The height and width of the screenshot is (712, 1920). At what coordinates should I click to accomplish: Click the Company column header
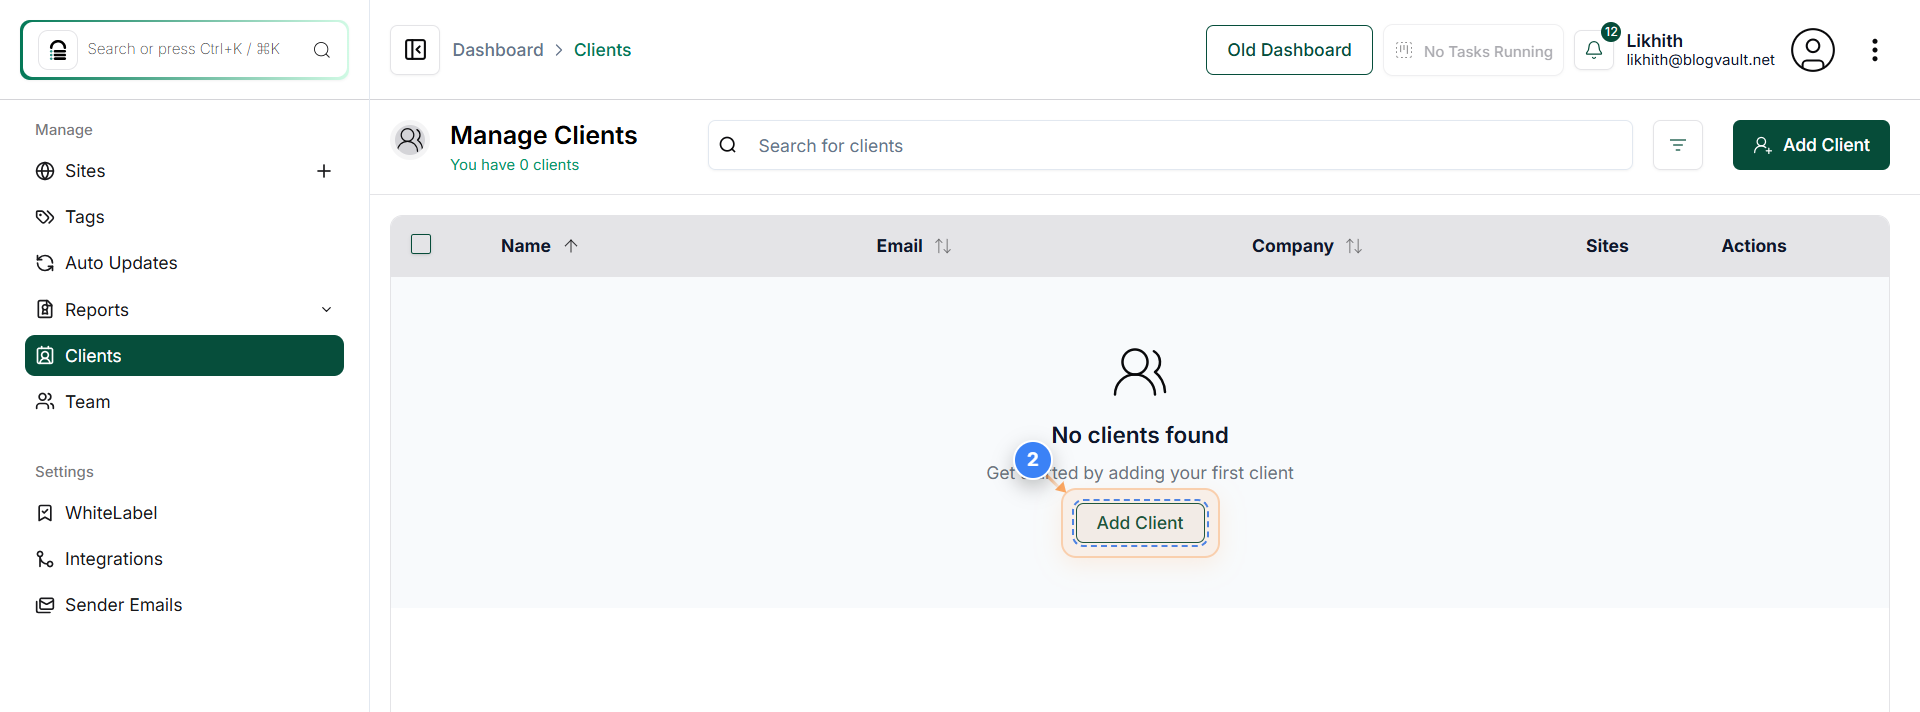1292,246
